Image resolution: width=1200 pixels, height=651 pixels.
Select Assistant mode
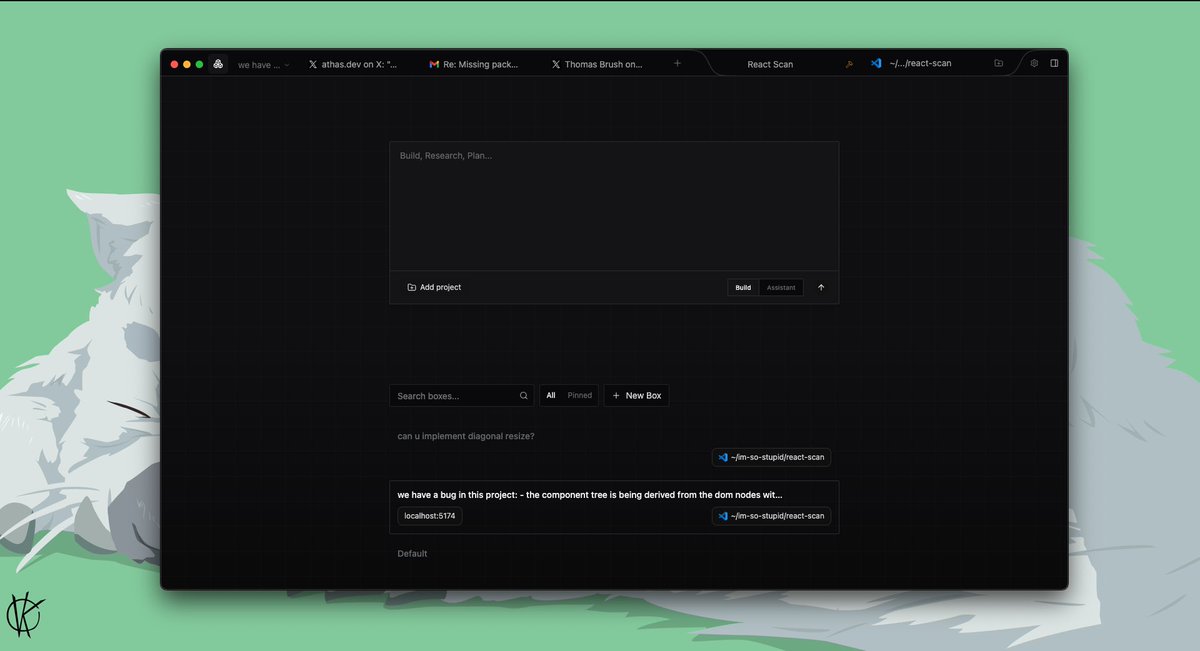coord(781,288)
